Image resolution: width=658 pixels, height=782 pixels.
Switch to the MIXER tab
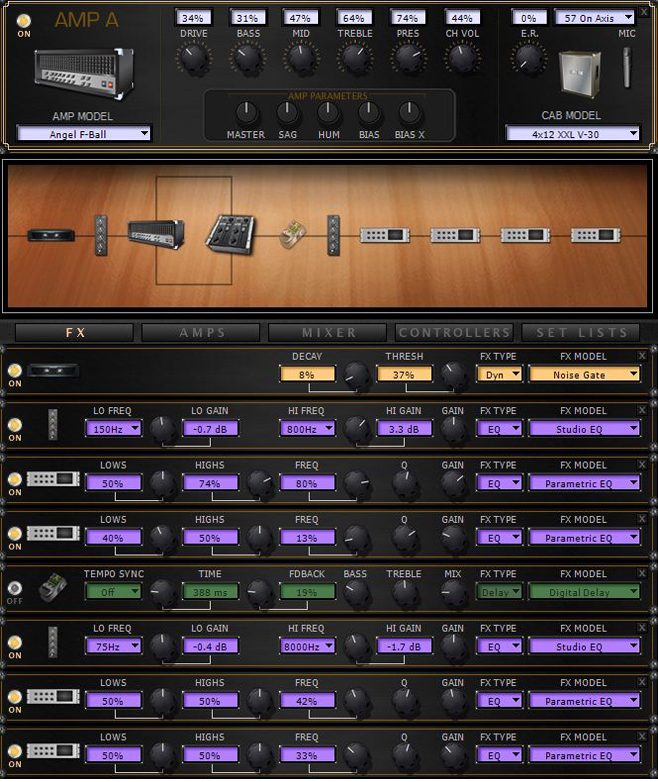pos(328,333)
